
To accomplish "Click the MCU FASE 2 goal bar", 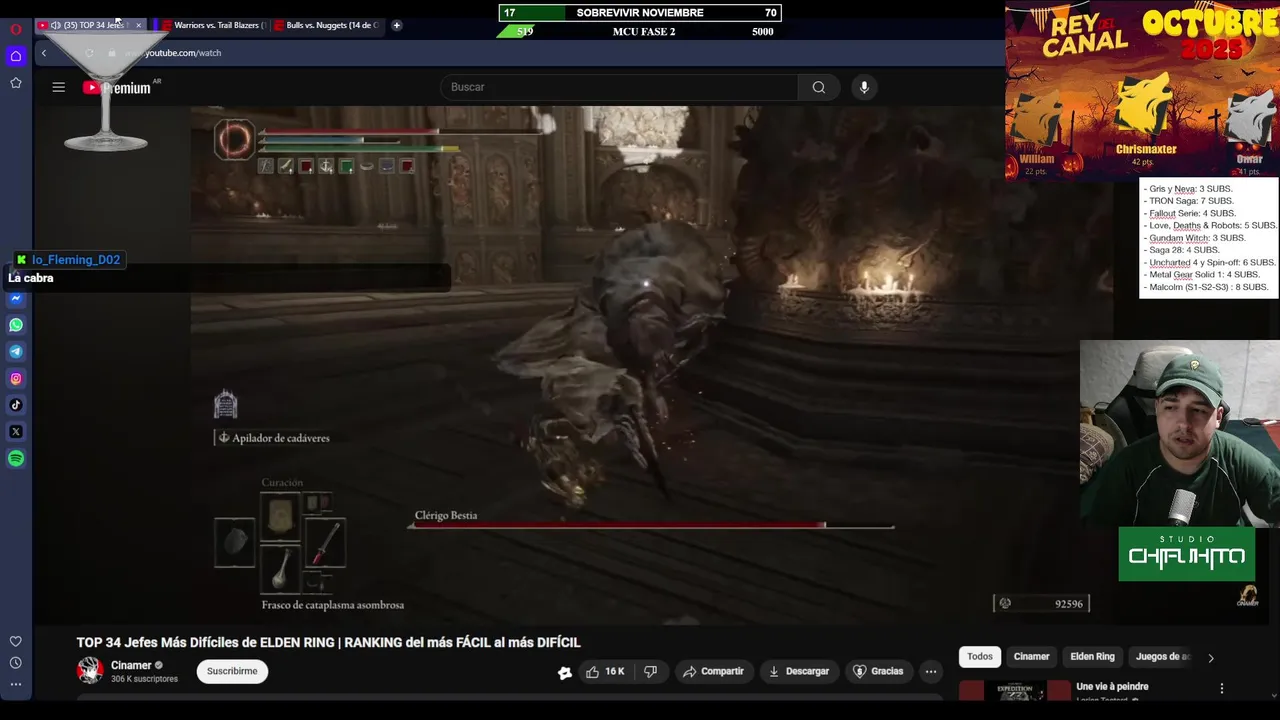I will [x=640, y=31].
